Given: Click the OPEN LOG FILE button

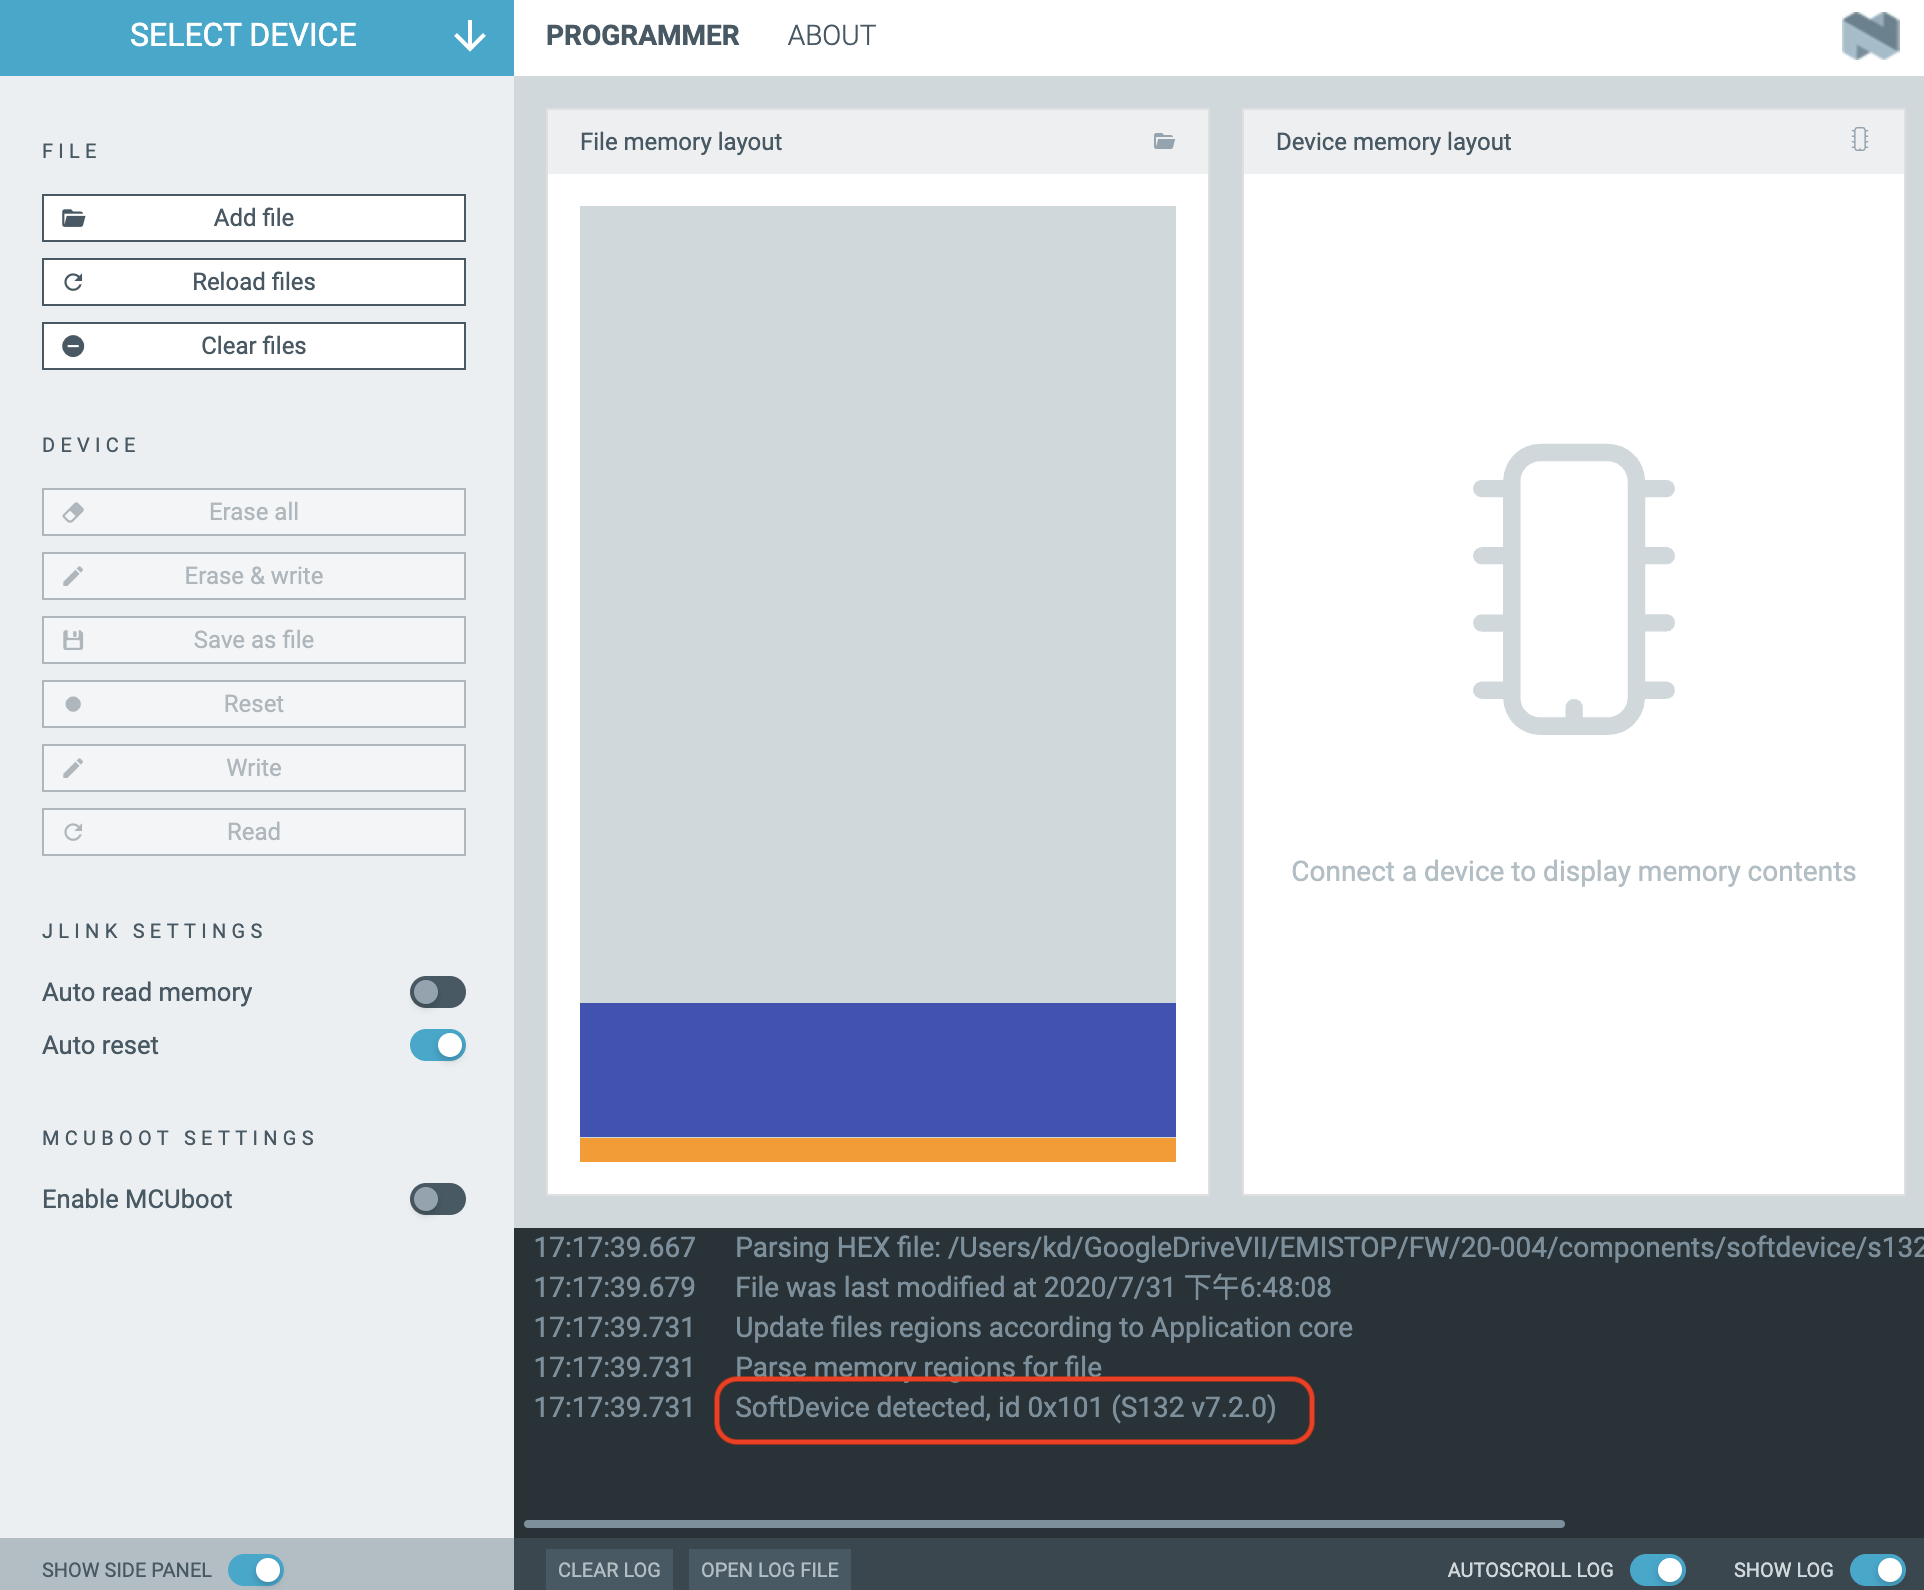Looking at the screenshot, I should (772, 1568).
